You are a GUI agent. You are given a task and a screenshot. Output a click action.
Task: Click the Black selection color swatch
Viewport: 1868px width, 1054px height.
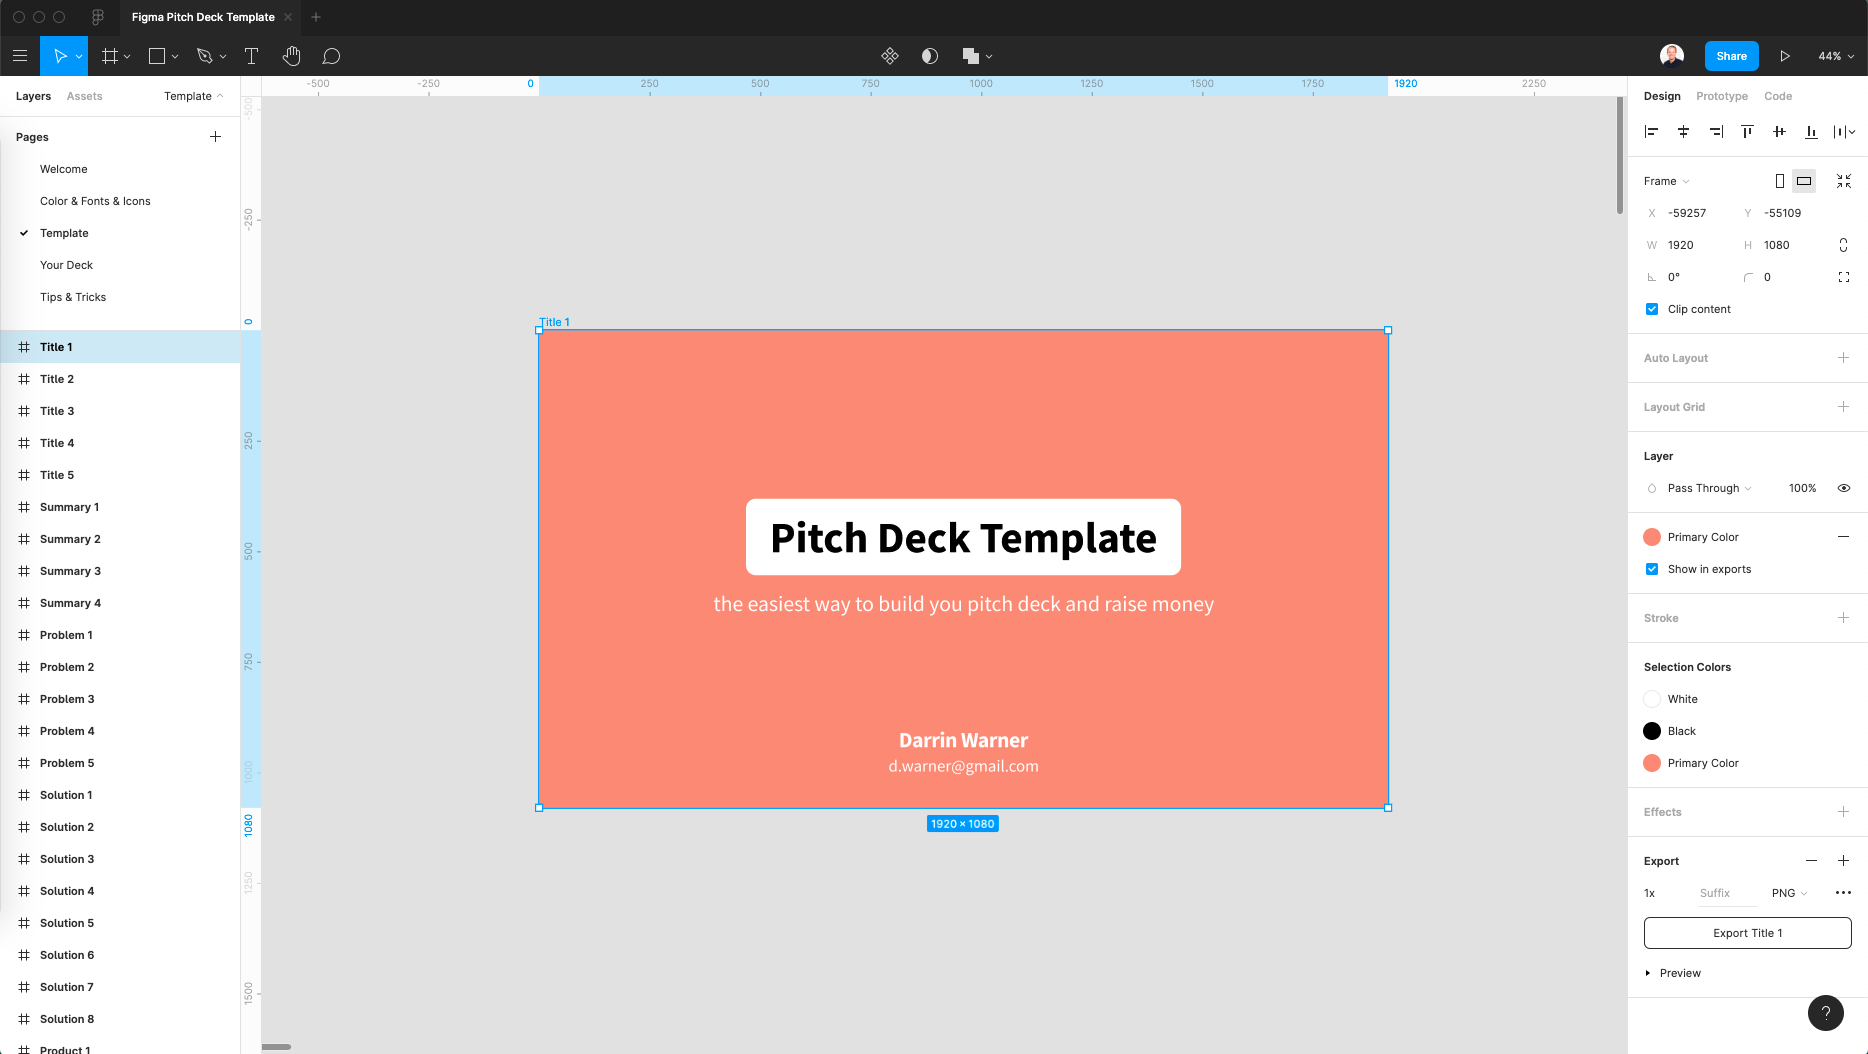pos(1652,731)
